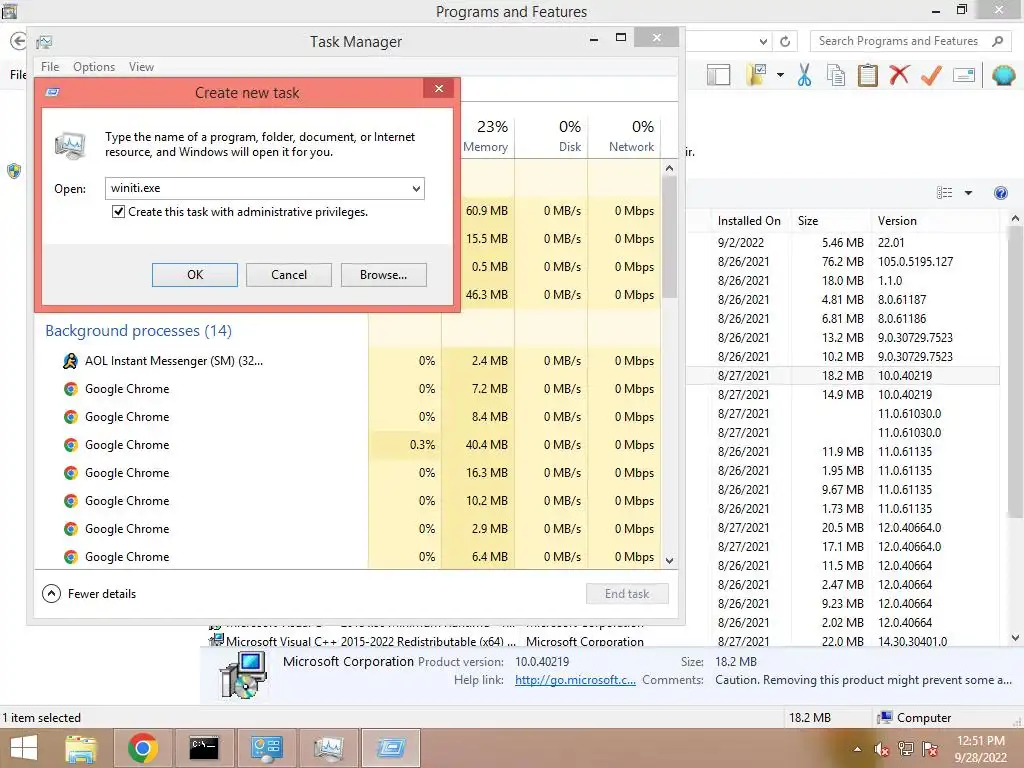Viewport: 1024px width, 768px height.
Task: Sort by Network column in Task Manager
Action: [624, 136]
